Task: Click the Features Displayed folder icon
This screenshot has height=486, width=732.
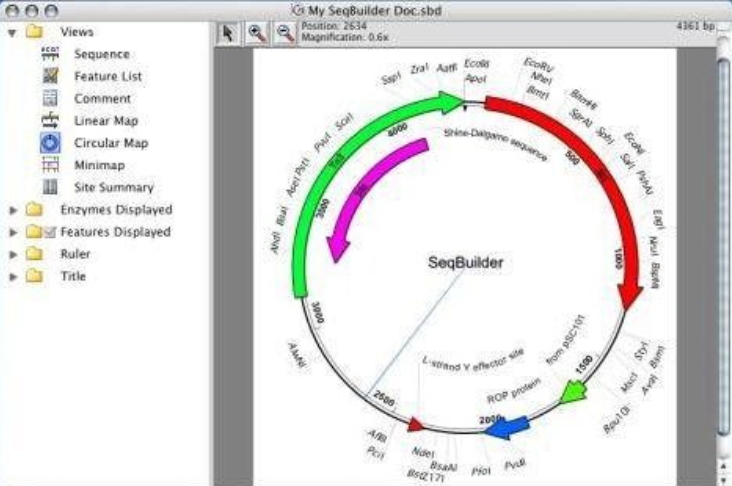Action: (34, 232)
